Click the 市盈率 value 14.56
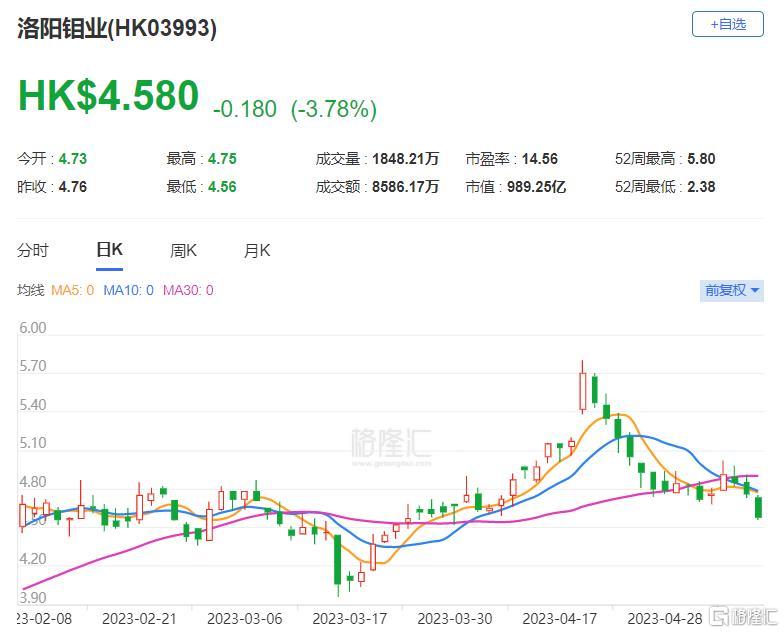Viewport: 784px width, 633px height. (x=540, y=159)
